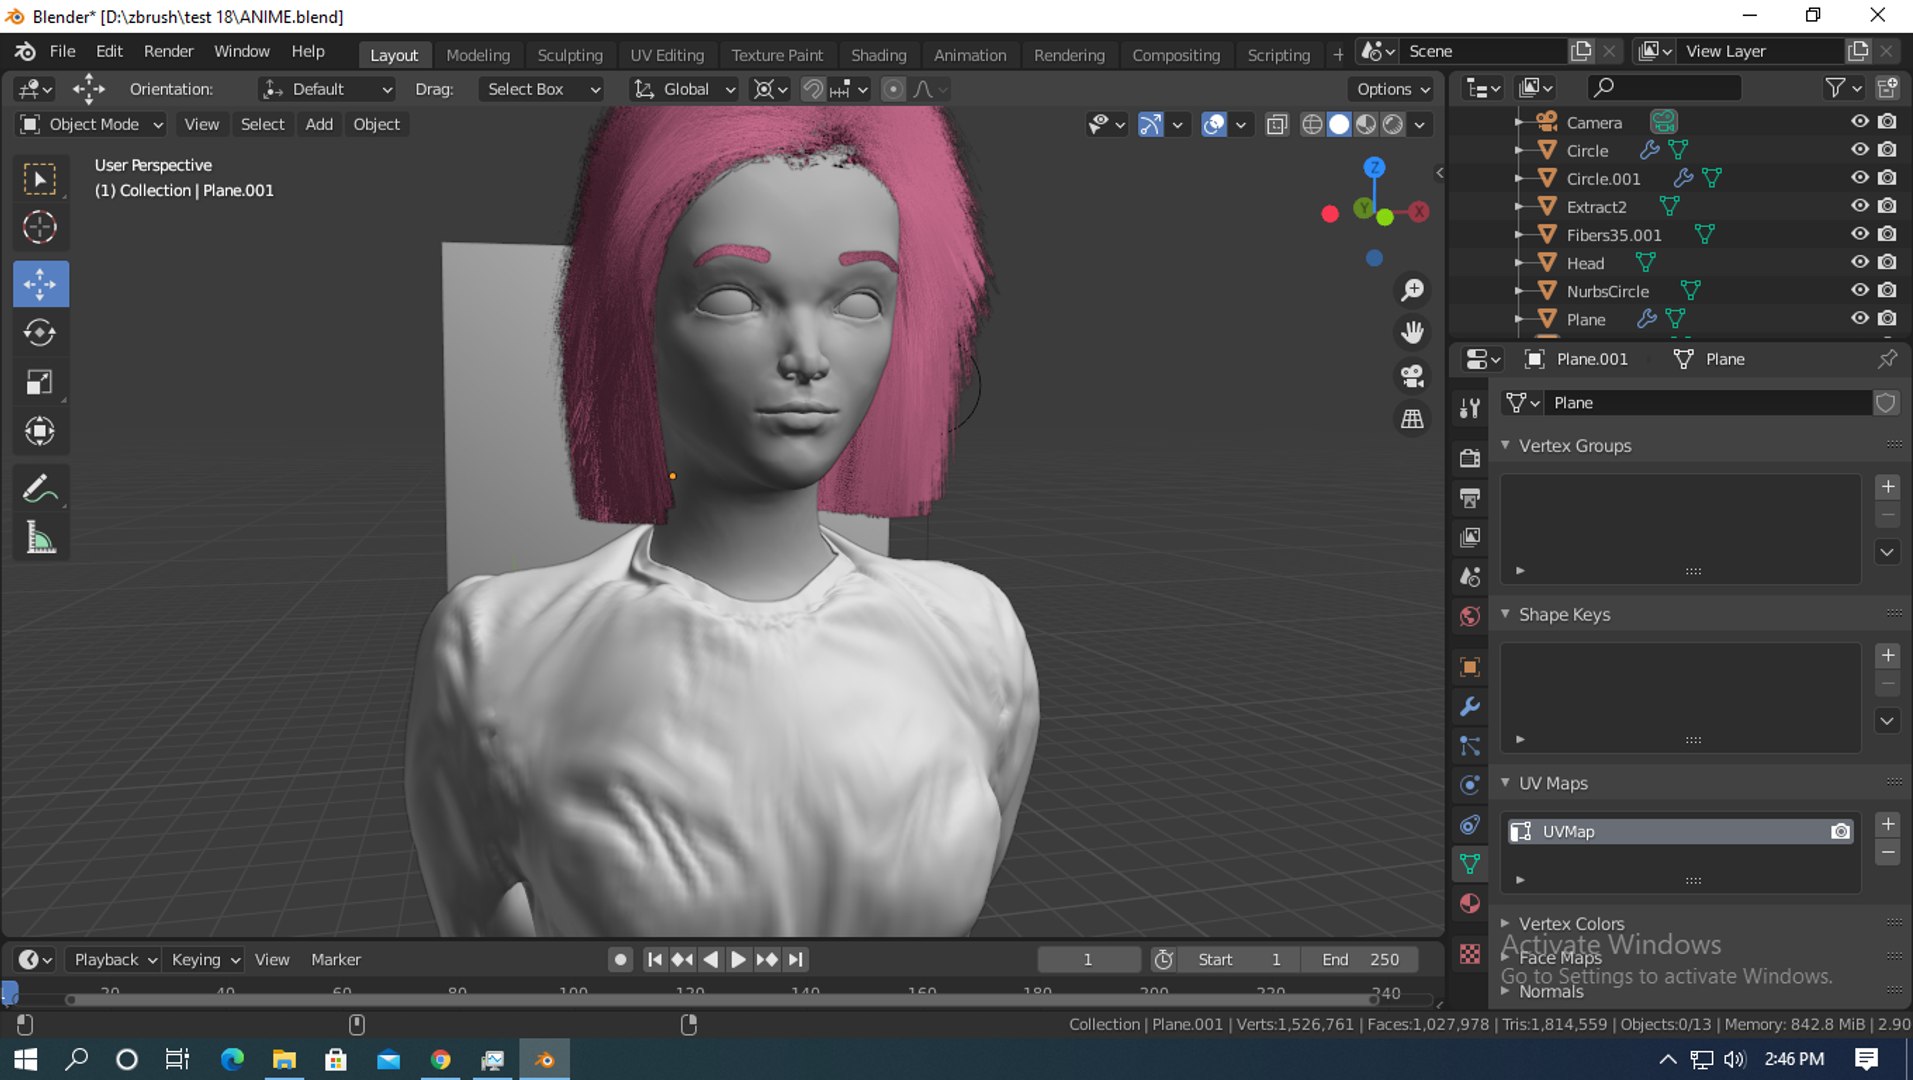
Task: Hide the Circle object with eye icon
Action: pos(1859,150)
